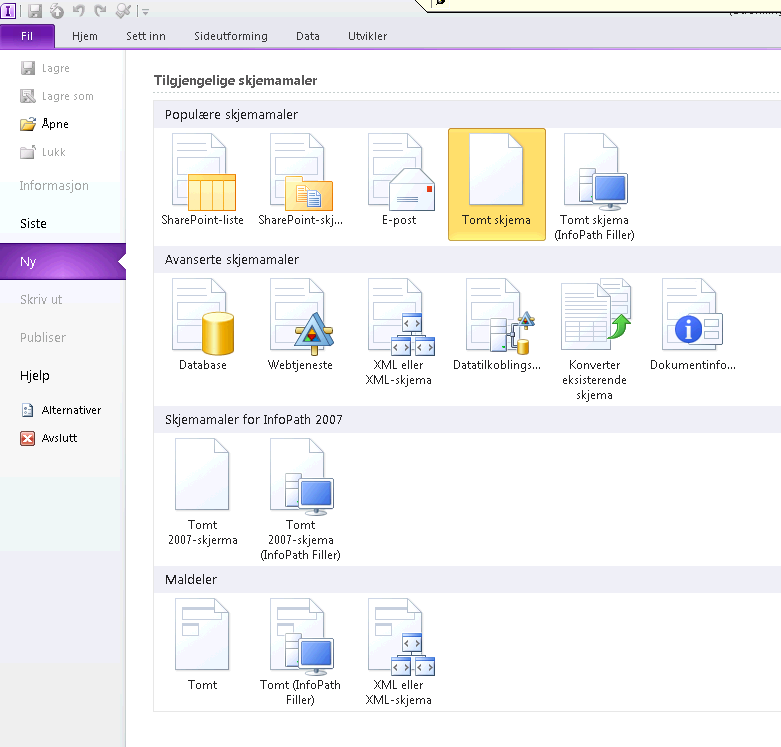Viewport: 781px width, 747px height.
Task: Expand the quick access toolbar customize dropdown
Action: coord(144,11)
